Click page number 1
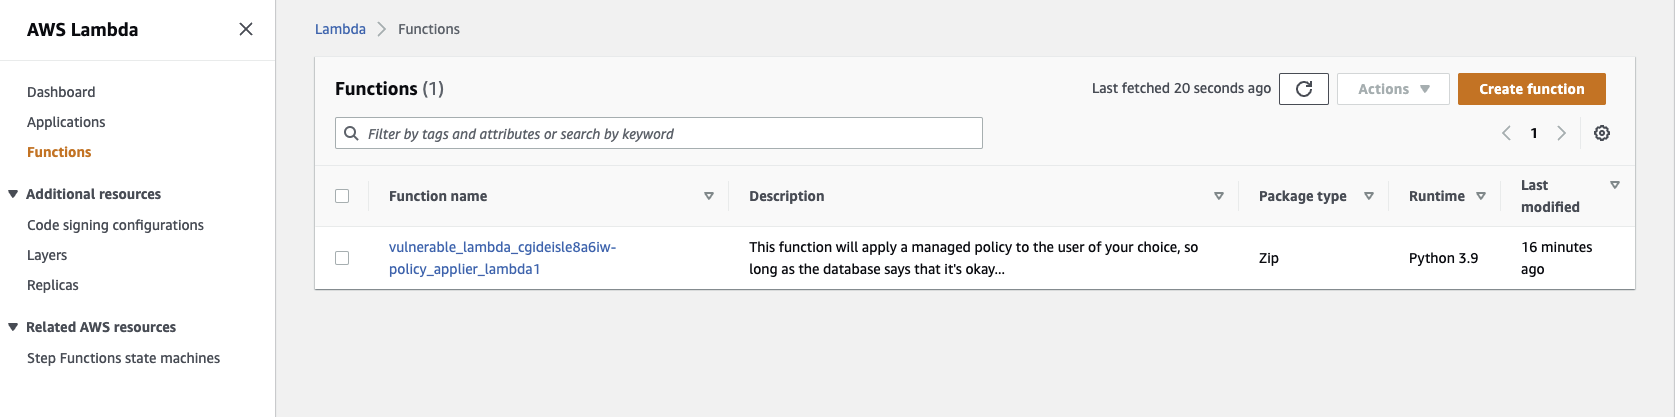 [1534, 133]
